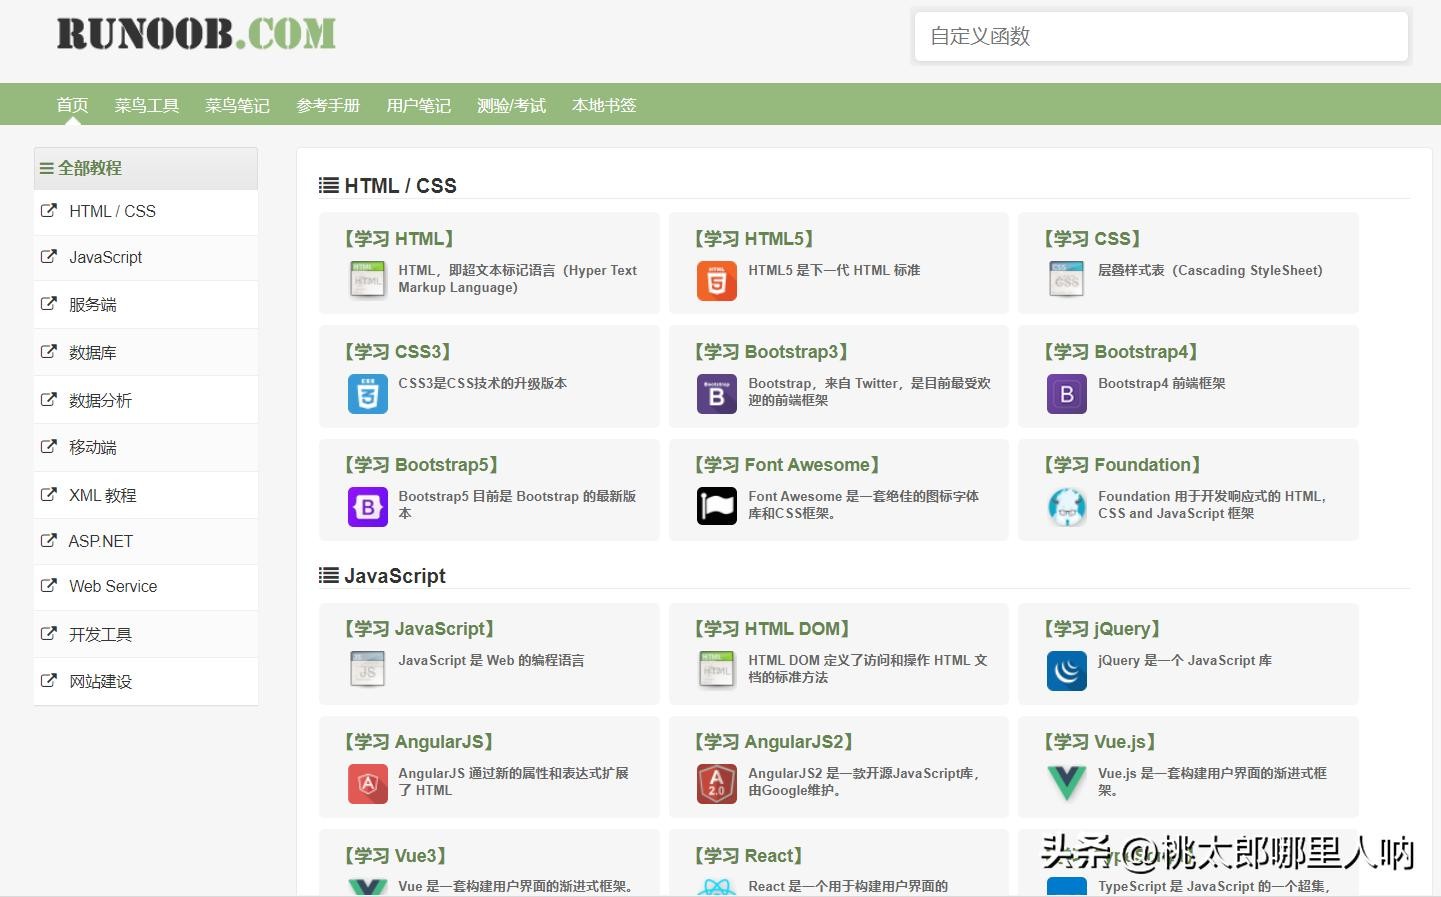Screen dimensions: 1441x897
Task: Select Web Service in the sidebar list
Action: tap(113, 586)
